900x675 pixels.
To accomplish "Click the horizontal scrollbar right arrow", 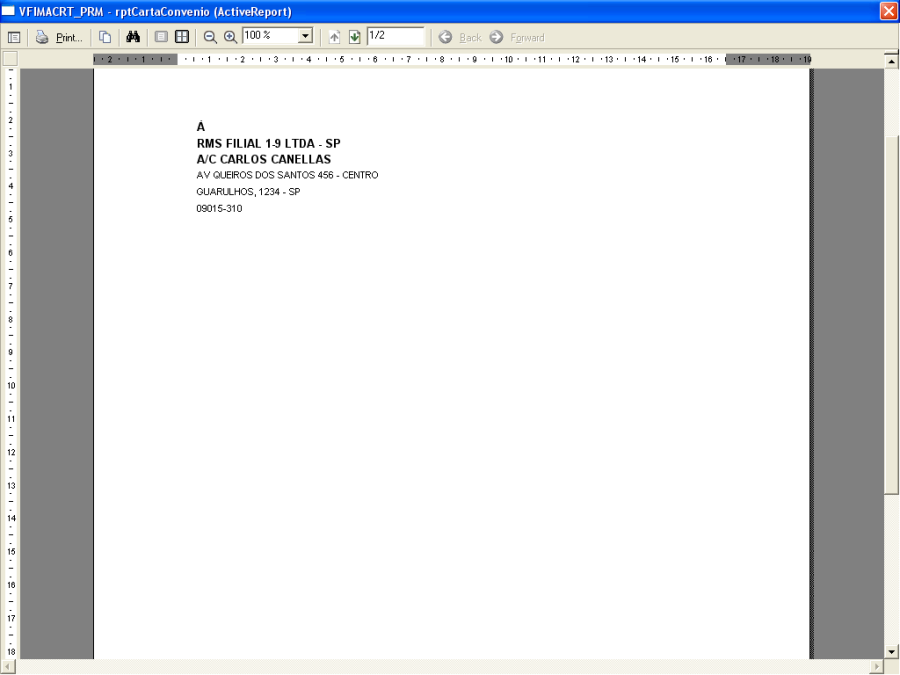I will [x=876, y=667].
